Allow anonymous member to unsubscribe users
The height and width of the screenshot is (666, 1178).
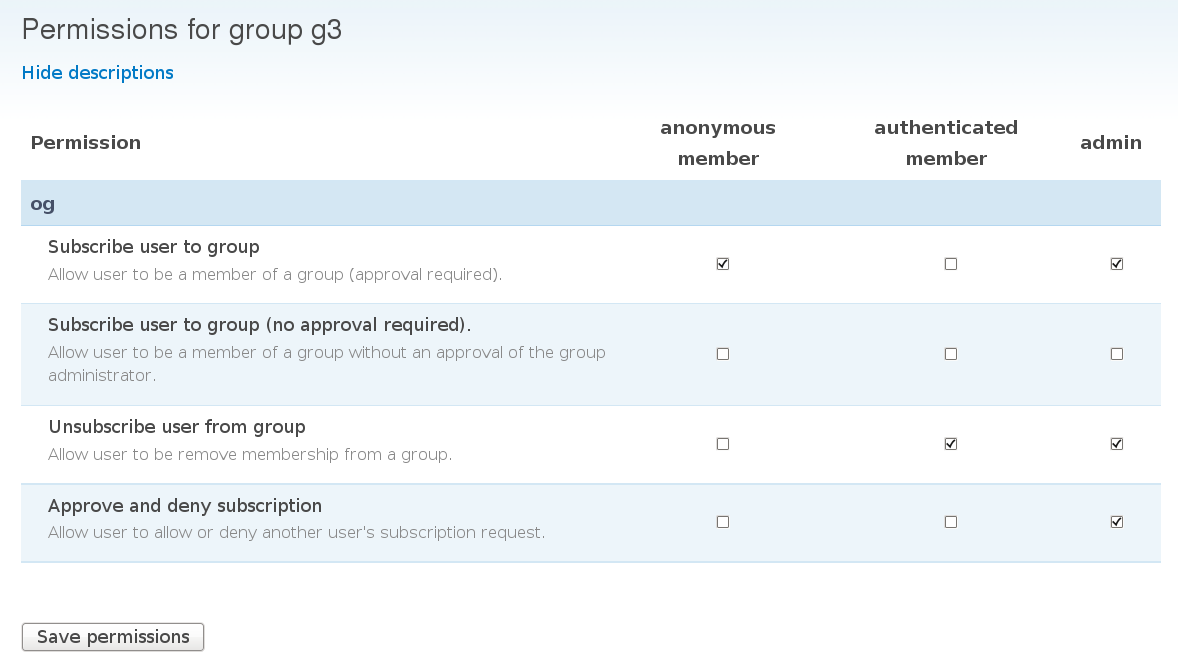pyautogui.click(x=723, y=443)
